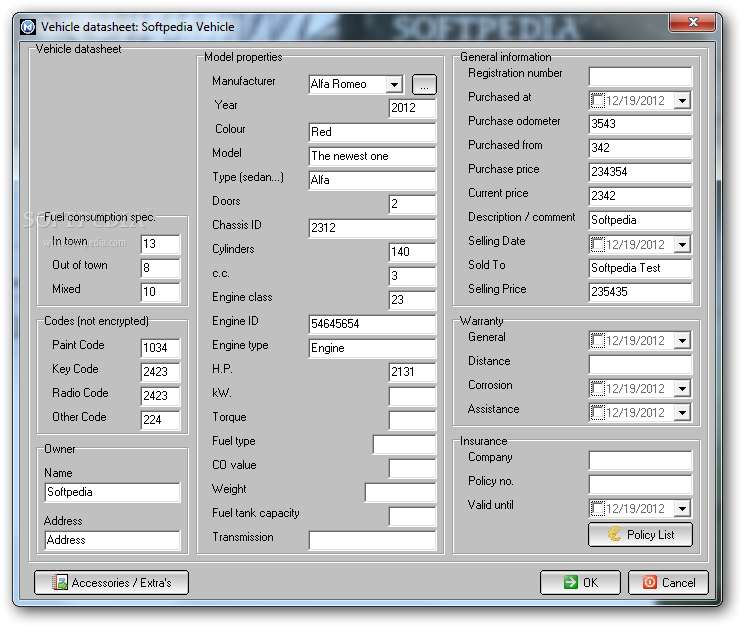Click the Current price field

tap(640, 196)
